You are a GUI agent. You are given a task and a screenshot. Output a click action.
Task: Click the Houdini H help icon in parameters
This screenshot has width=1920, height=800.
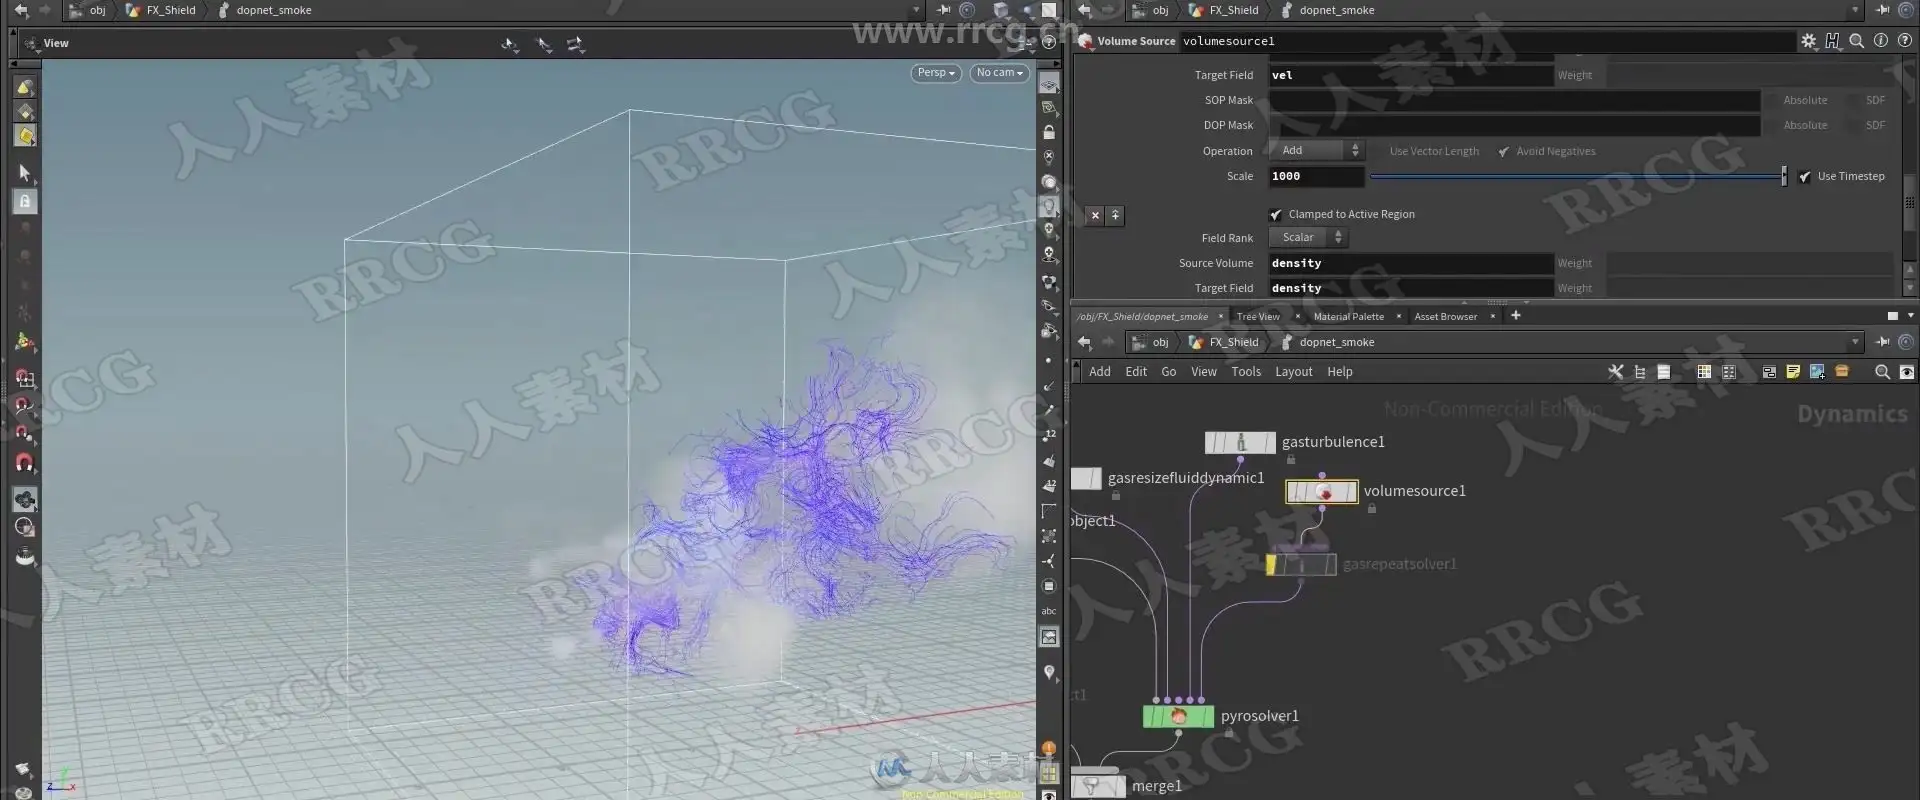(1832, 41)
